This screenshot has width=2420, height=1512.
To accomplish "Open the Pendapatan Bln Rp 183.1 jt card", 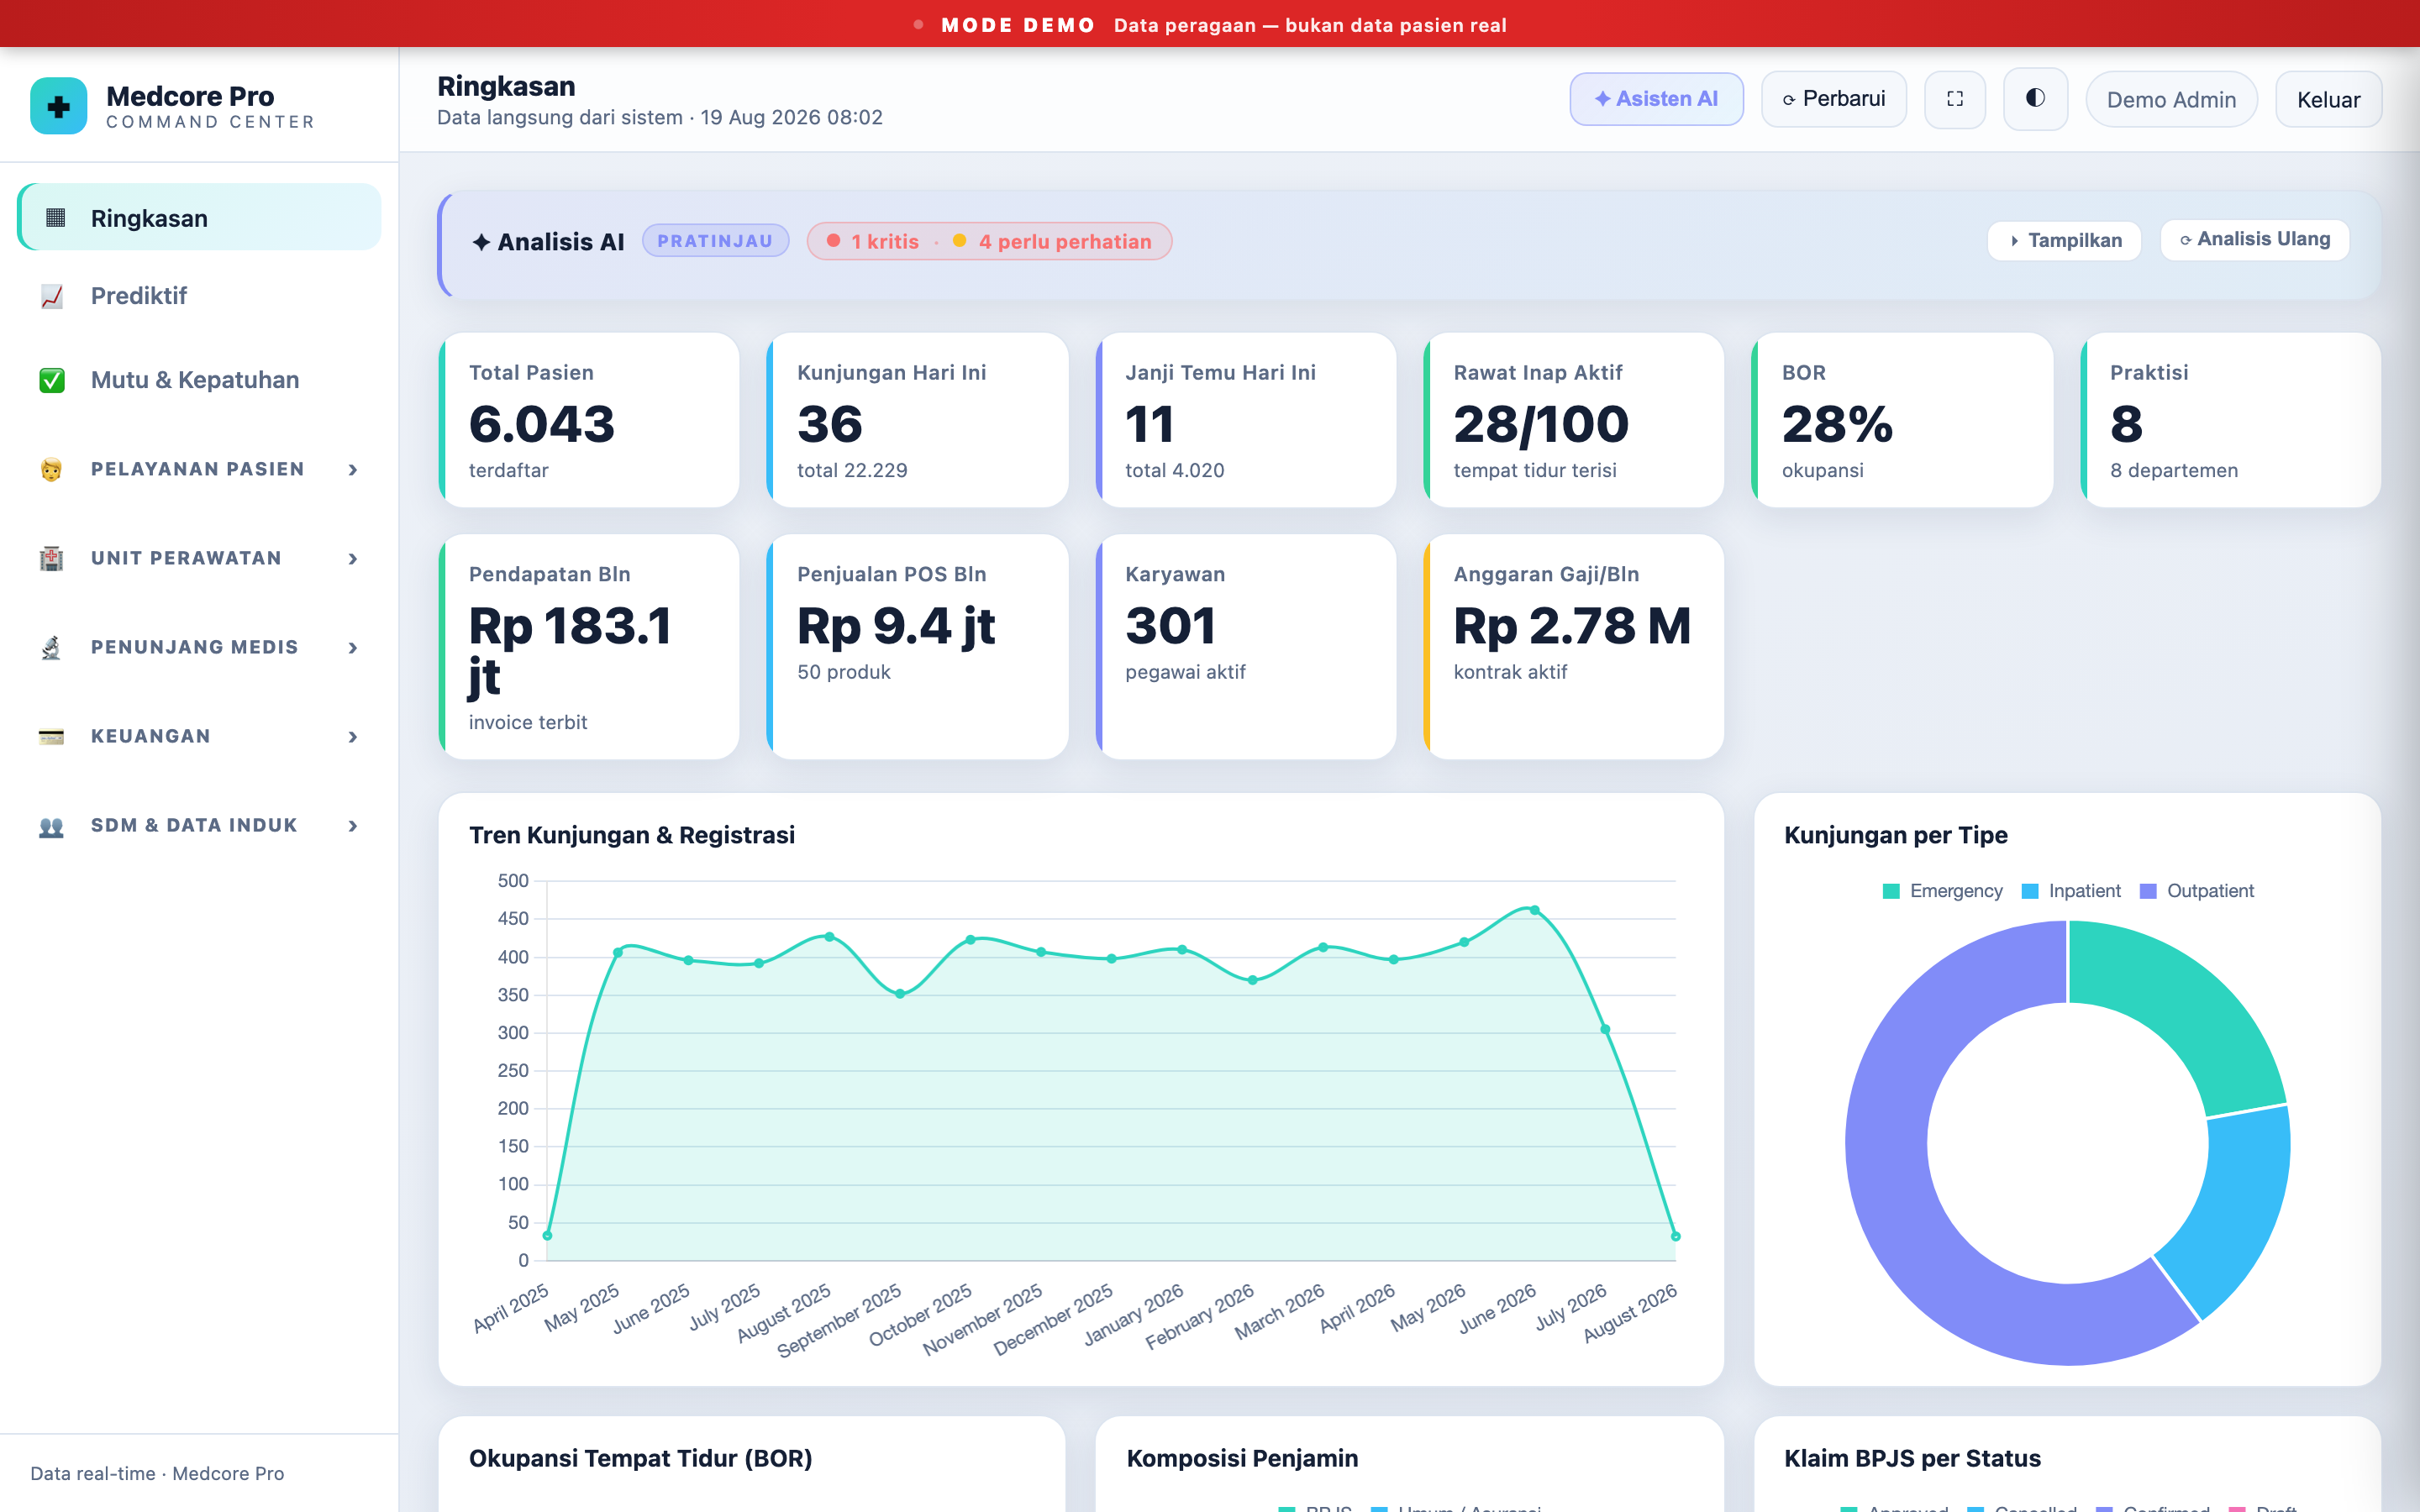I will [589, 647].
